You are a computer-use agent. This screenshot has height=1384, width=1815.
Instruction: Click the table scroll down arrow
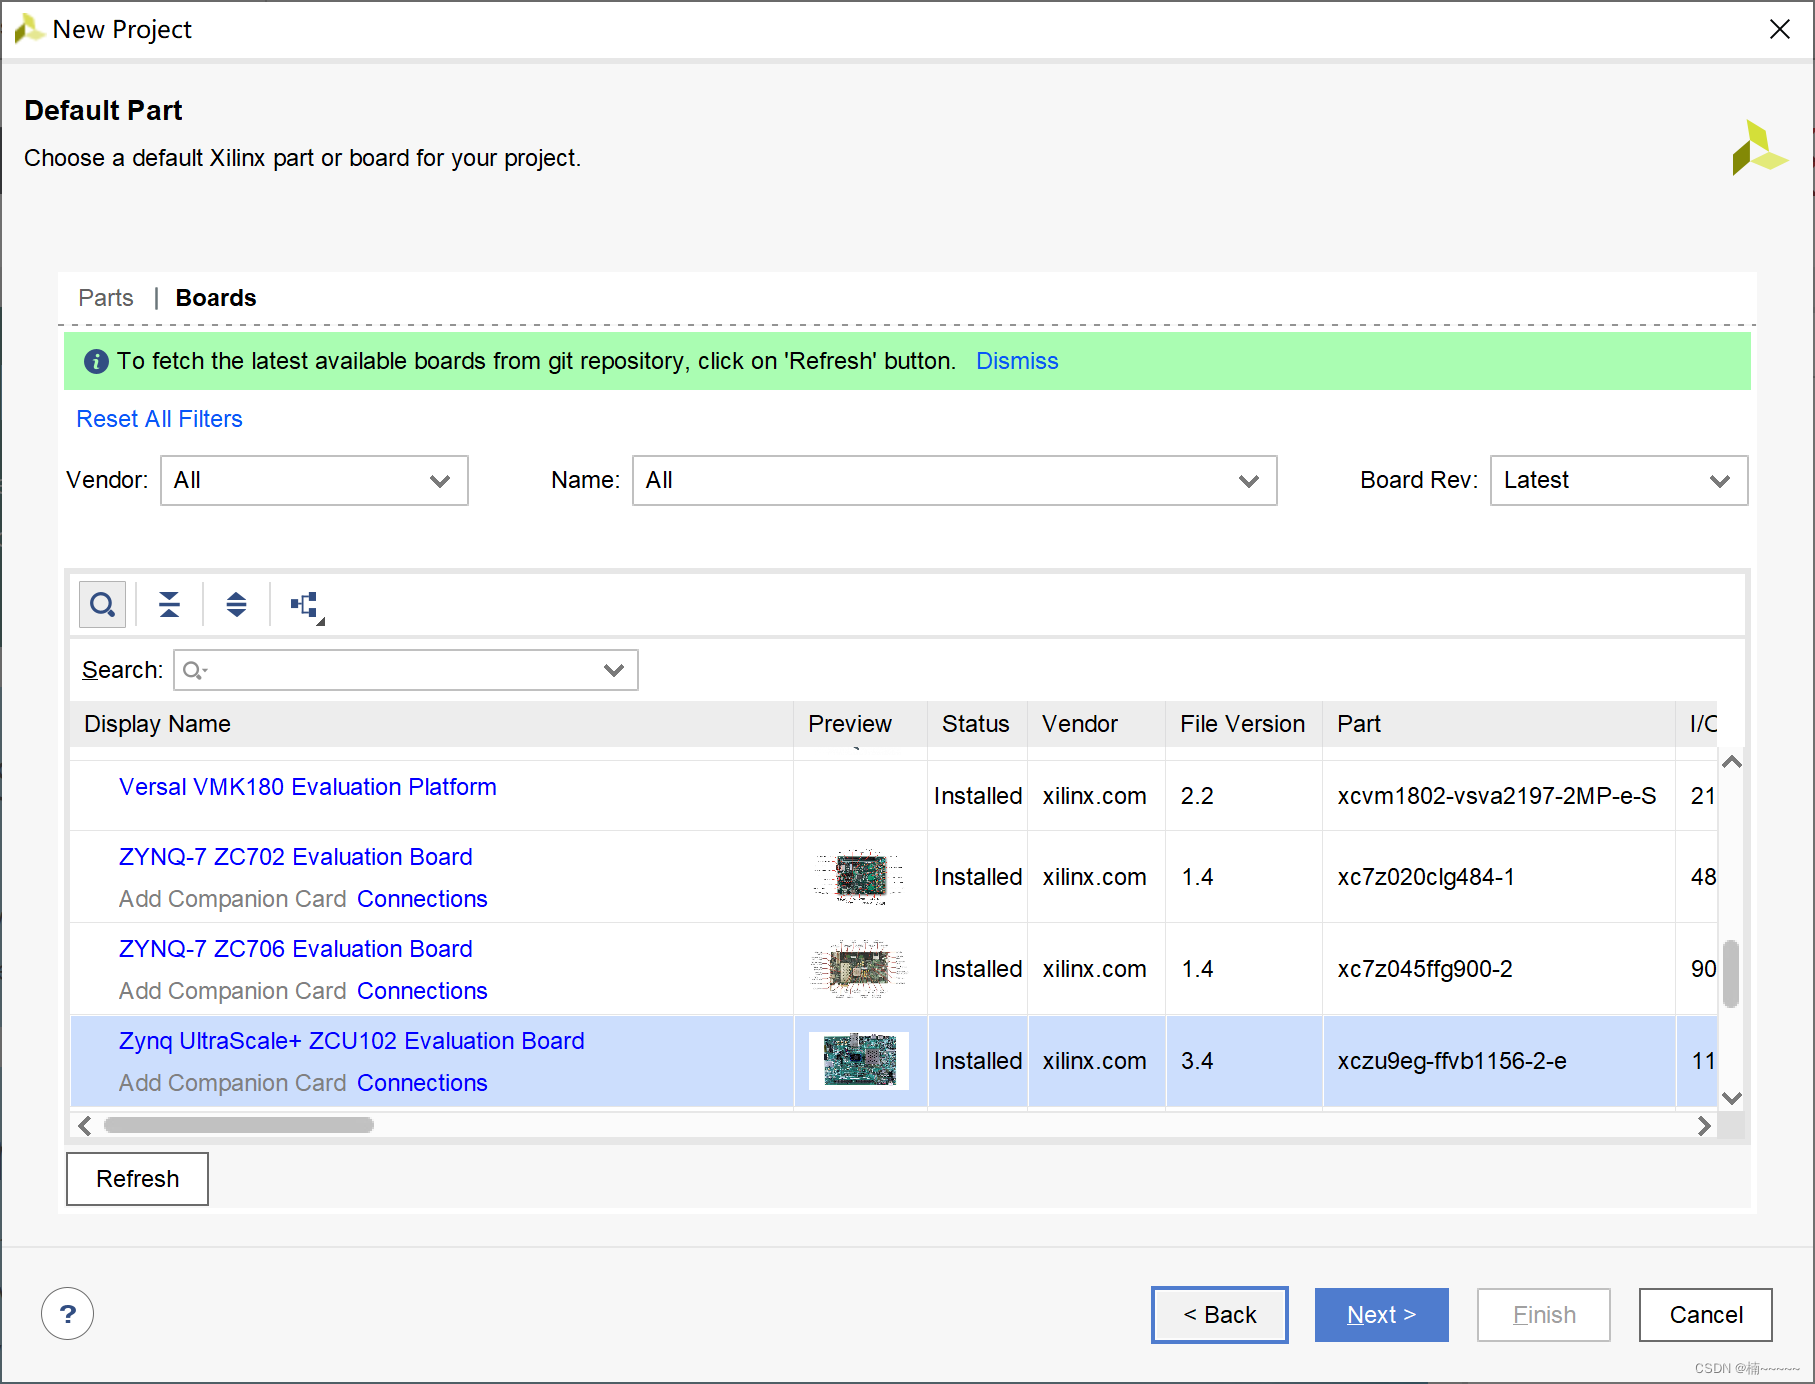point(1733,1098)
